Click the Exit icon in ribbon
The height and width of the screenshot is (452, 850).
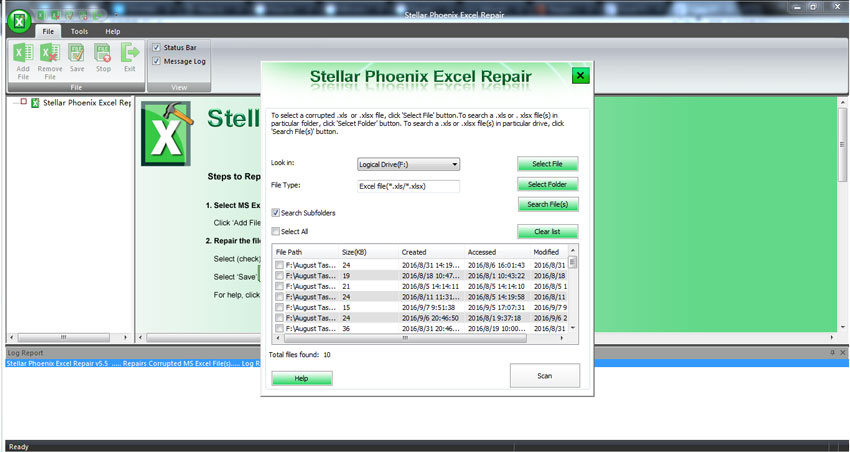tap(130, 56)
